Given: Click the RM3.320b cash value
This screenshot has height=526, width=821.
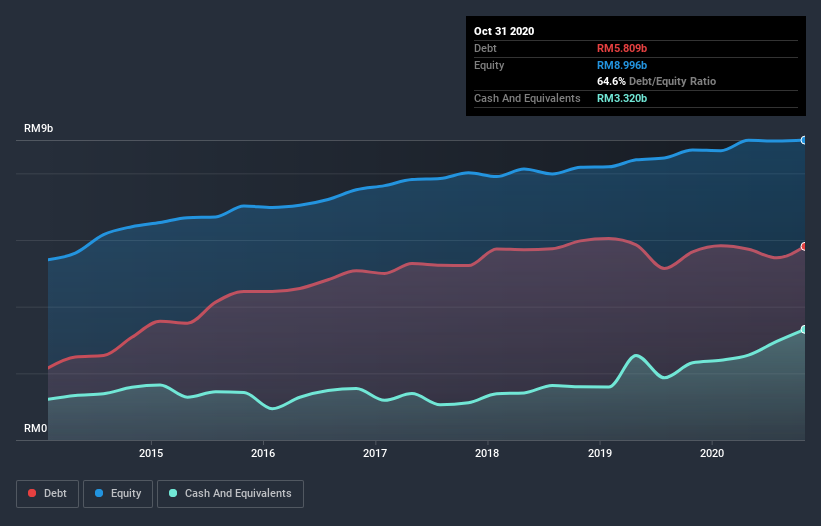Looking at the screenshot, I should (x=622, y=98).
